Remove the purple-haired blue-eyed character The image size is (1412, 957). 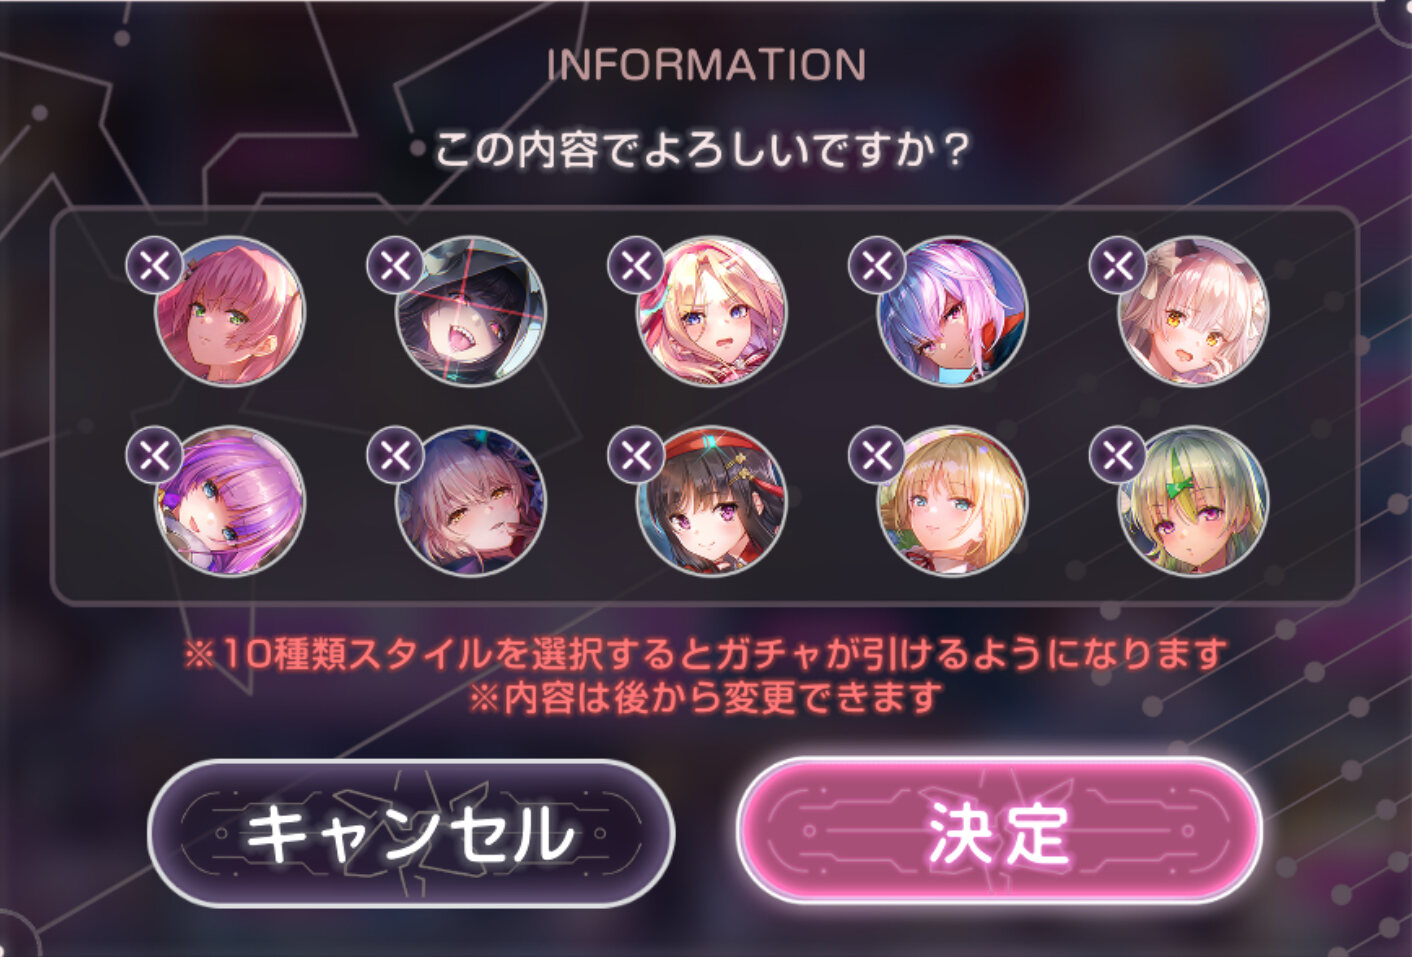click(x=154, y=455)
